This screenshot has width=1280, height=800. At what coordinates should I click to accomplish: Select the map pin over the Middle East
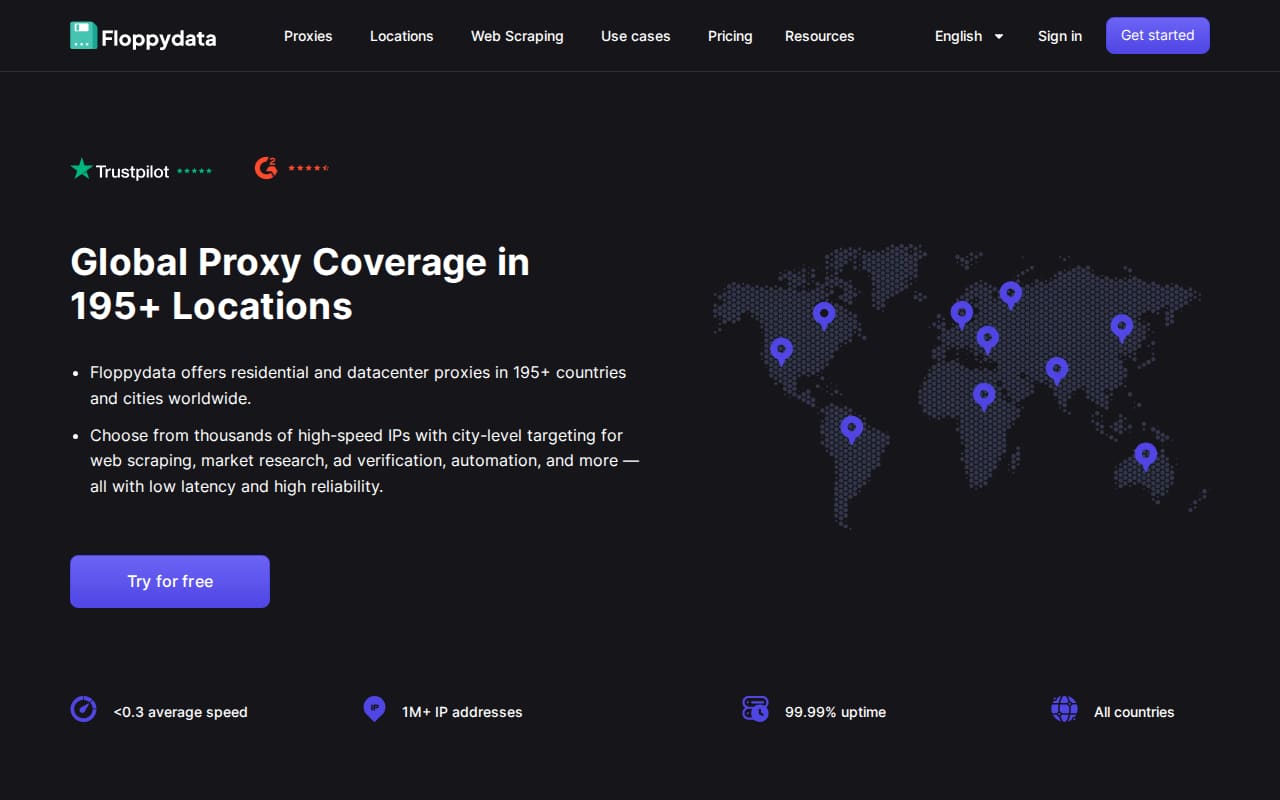(x=987, y=339)
